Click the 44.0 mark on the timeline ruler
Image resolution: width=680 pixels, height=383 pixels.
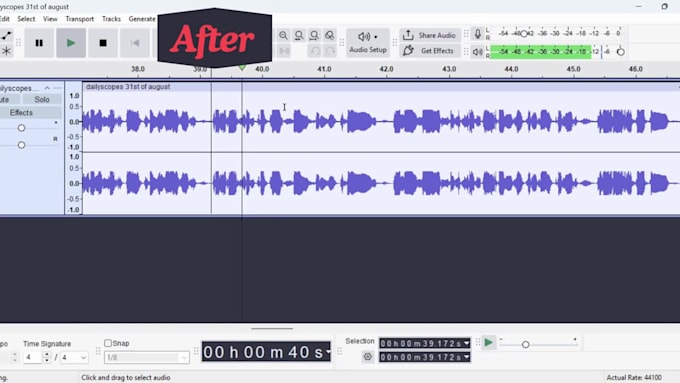(x=511, y=69)
